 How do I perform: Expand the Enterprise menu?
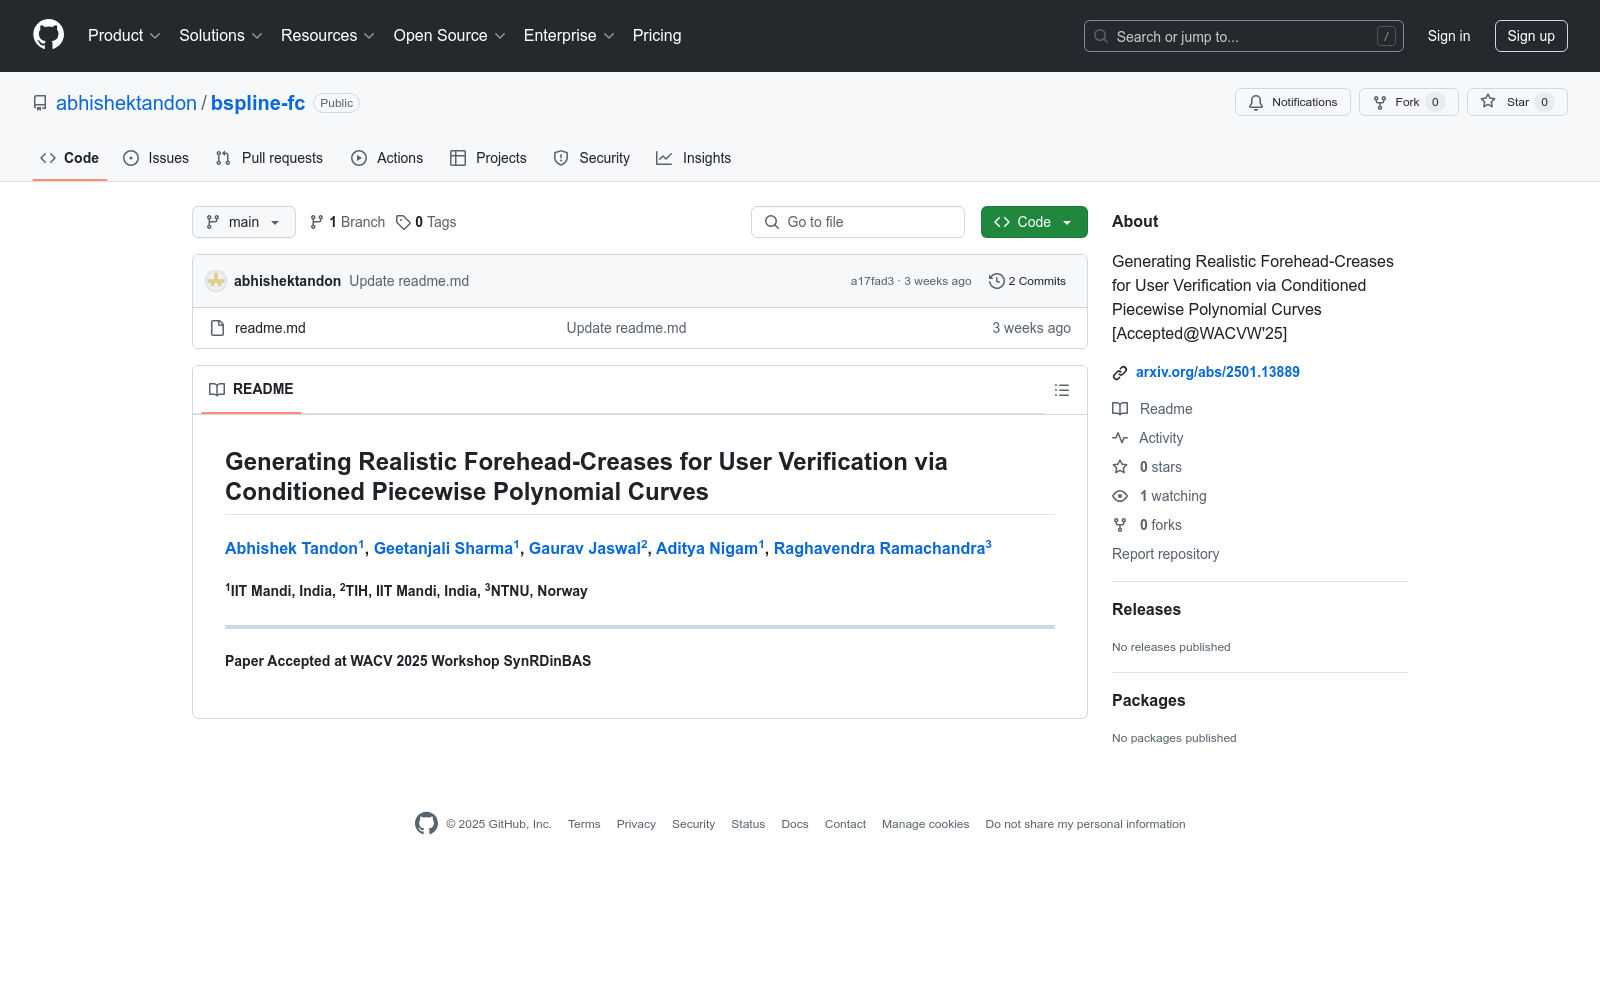point(569,36)
